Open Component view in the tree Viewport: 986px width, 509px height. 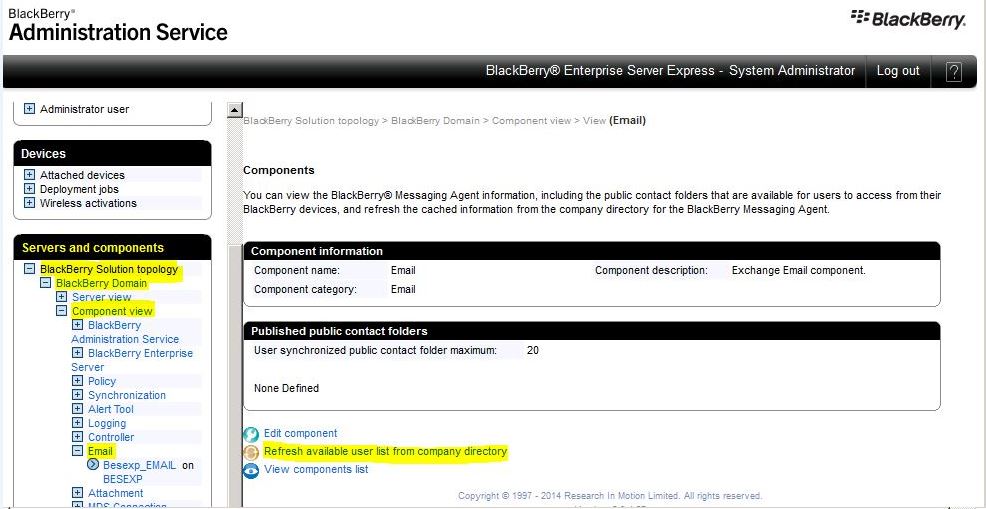(x=112, y=311)
